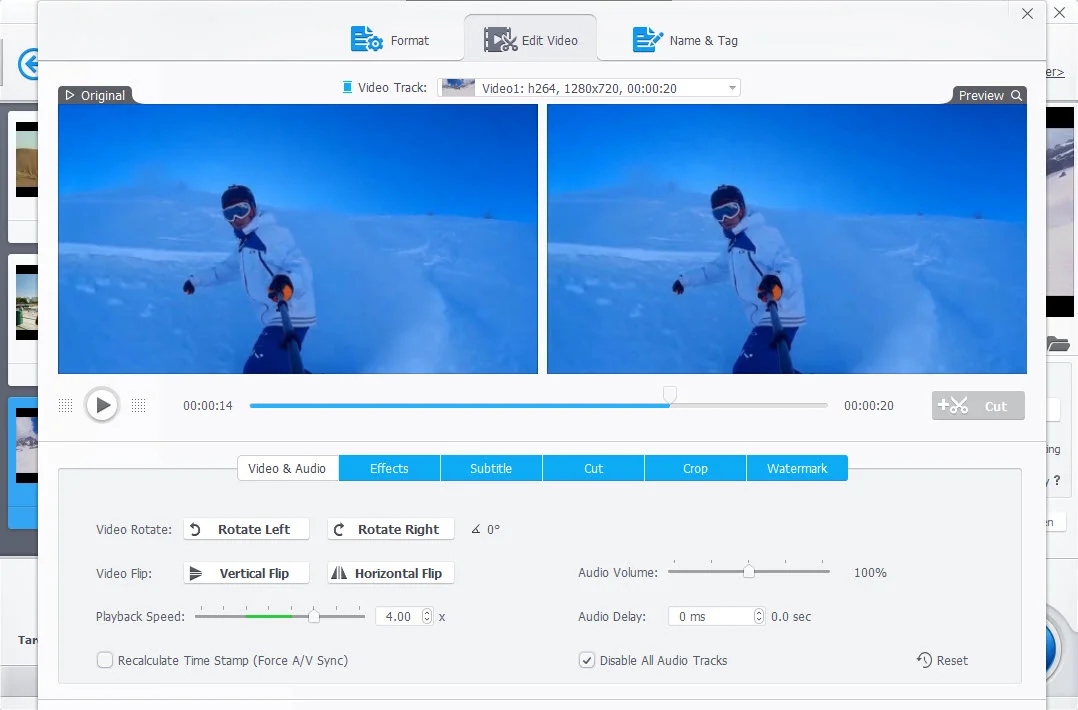Click the Edit Video scissors icon
Viewport: 1078px width, 710px height.
(500, 38)
